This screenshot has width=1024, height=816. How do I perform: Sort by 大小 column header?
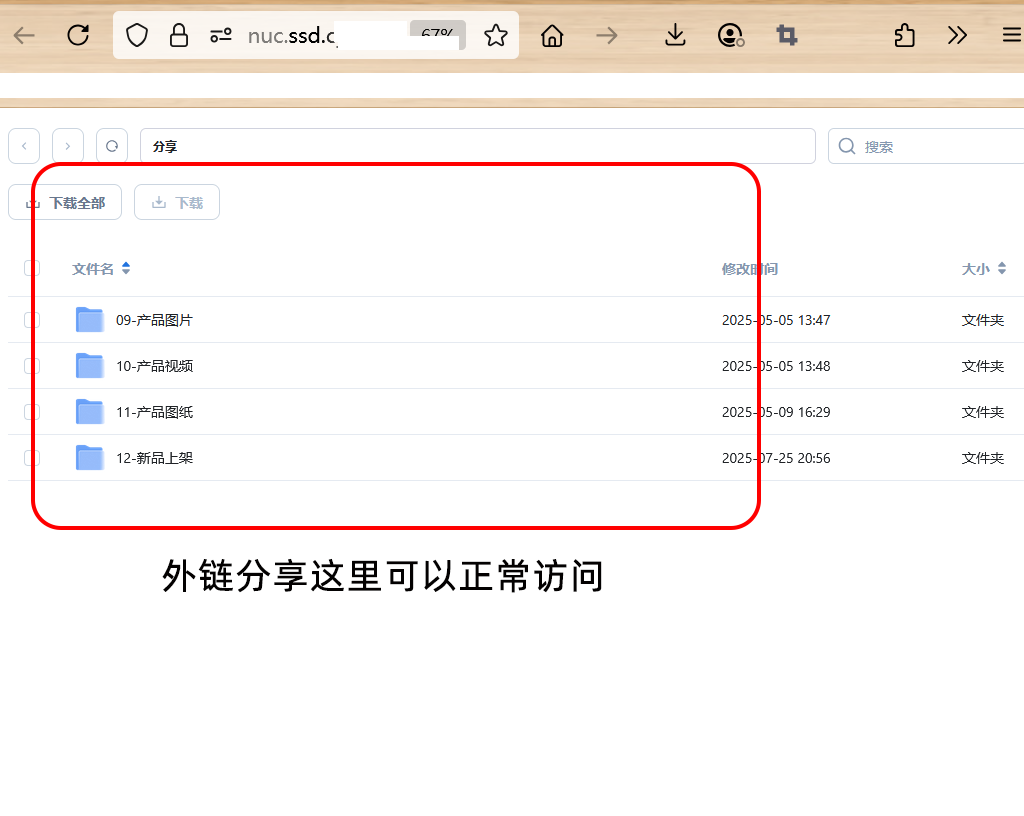click(x=984, y=268)
